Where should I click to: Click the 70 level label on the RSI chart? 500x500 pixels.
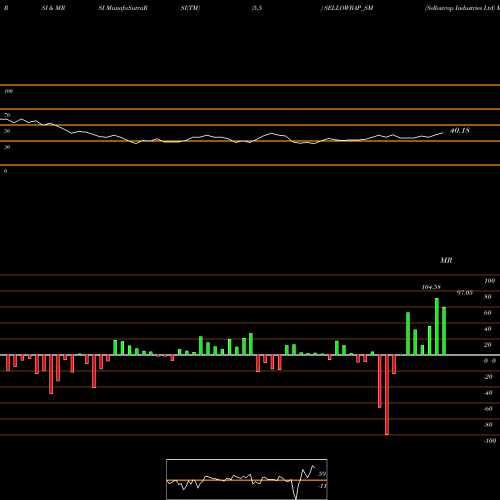coord(7,115)
